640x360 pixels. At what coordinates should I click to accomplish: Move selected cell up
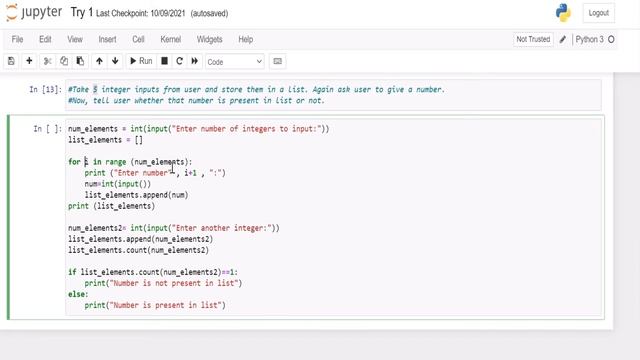click(x=99, y=61)
